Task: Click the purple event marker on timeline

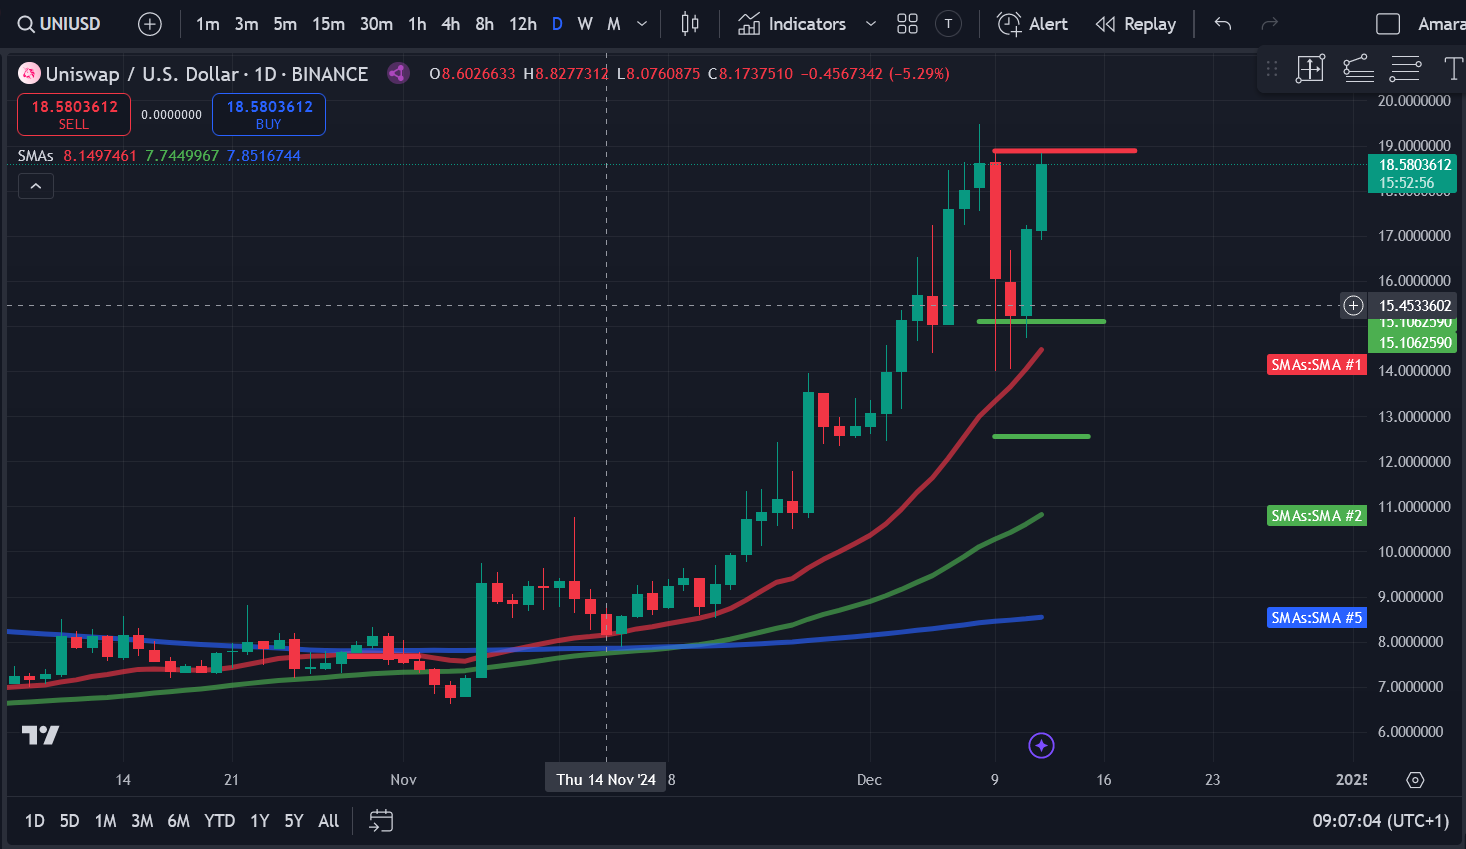Action: (1041, 745)
